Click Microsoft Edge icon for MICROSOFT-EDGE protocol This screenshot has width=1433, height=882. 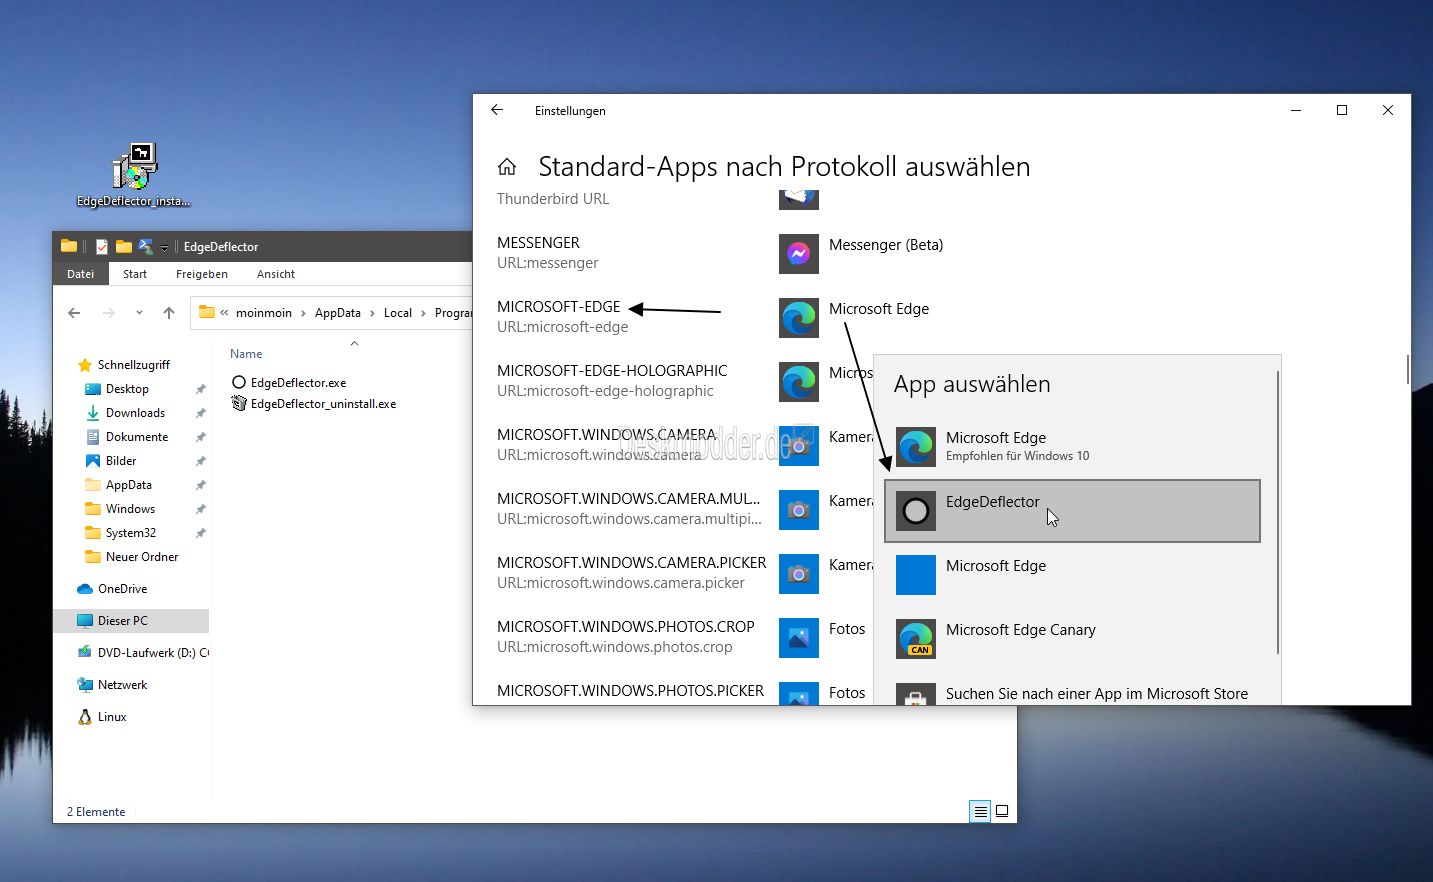pos(798,317)
